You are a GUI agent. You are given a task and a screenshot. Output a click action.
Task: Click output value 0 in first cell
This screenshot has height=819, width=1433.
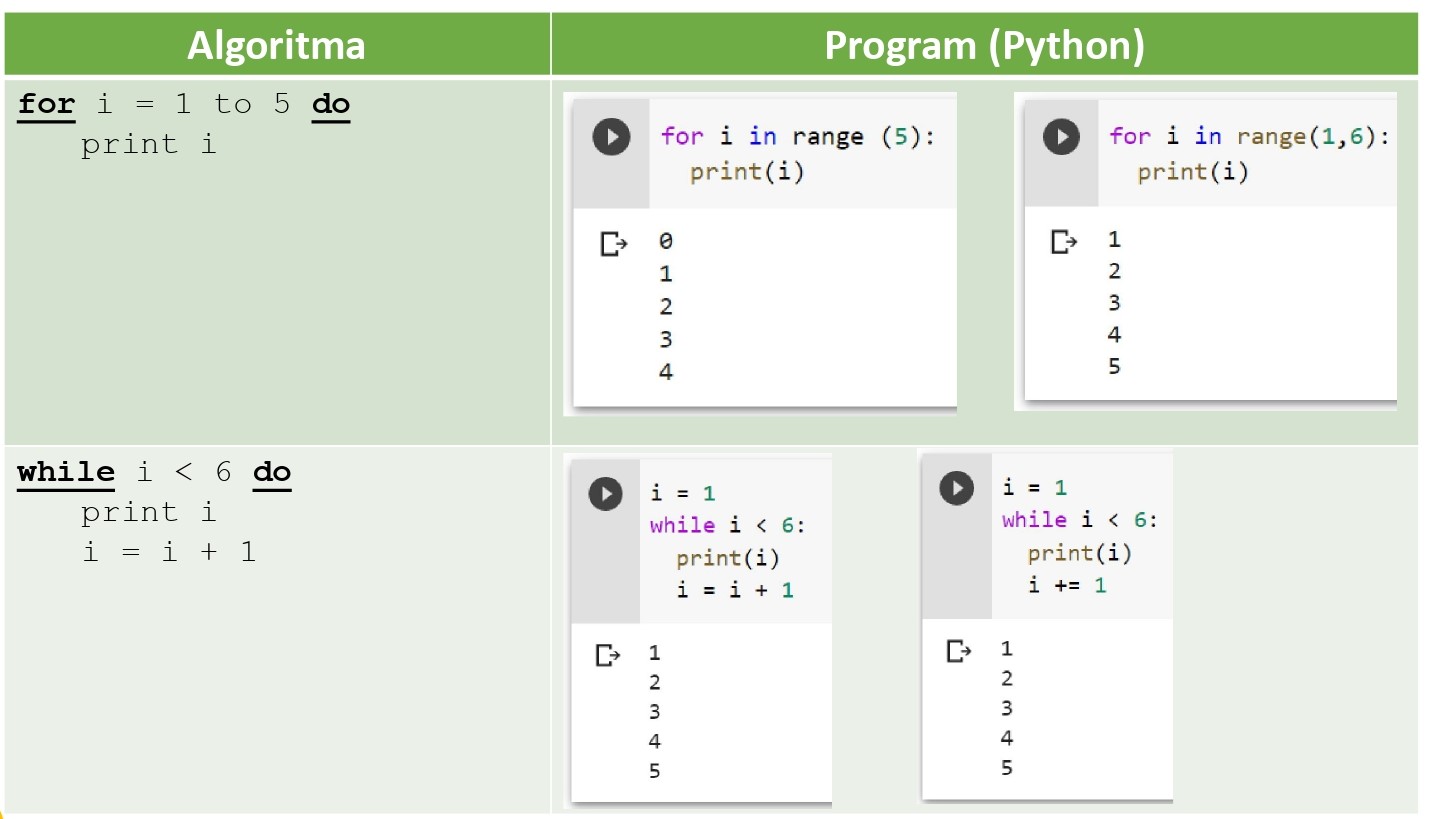[x=666, y=241]
